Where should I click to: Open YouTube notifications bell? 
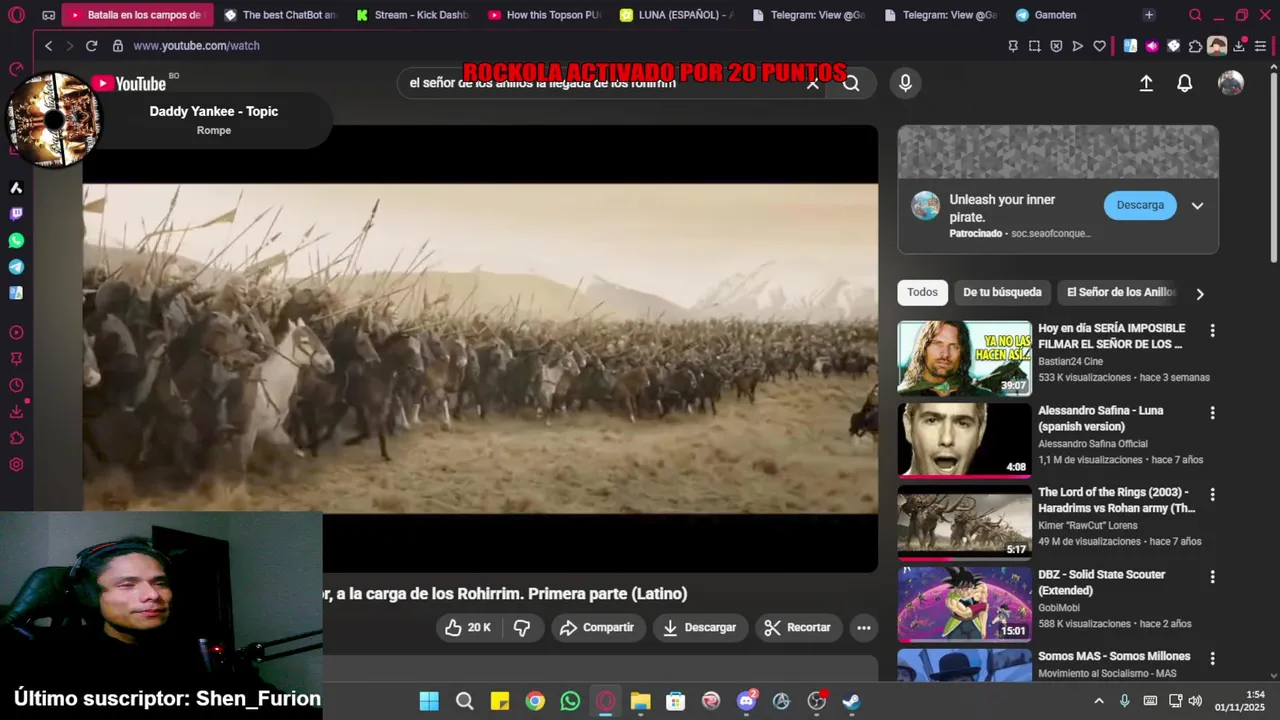coord(1184,84)
